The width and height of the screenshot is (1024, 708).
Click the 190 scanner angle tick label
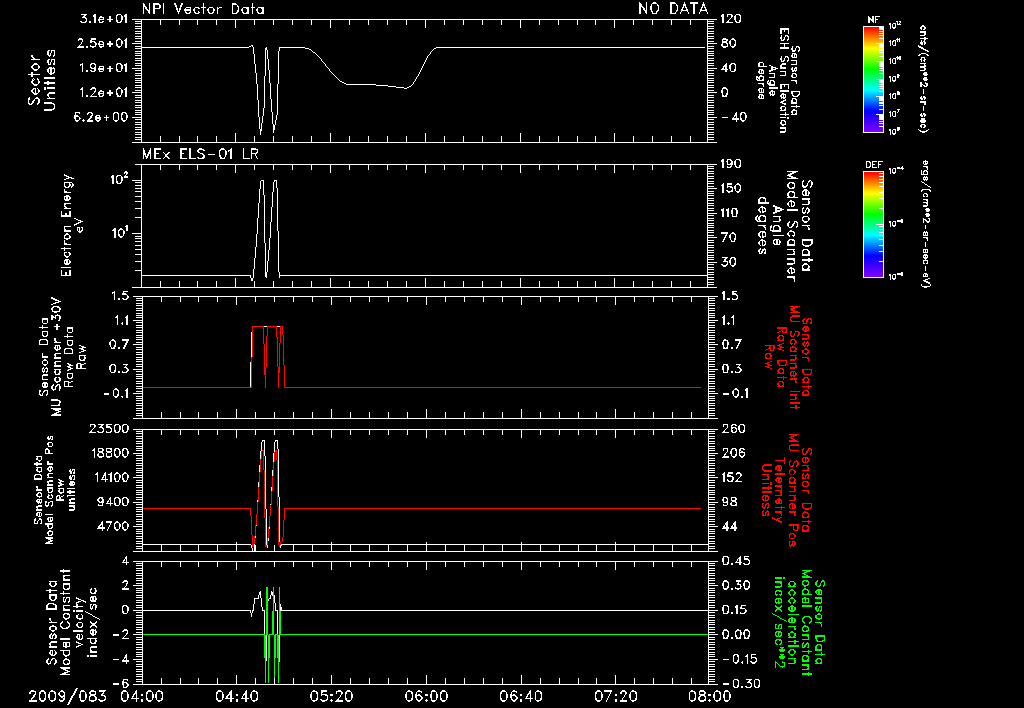(731, 164)
